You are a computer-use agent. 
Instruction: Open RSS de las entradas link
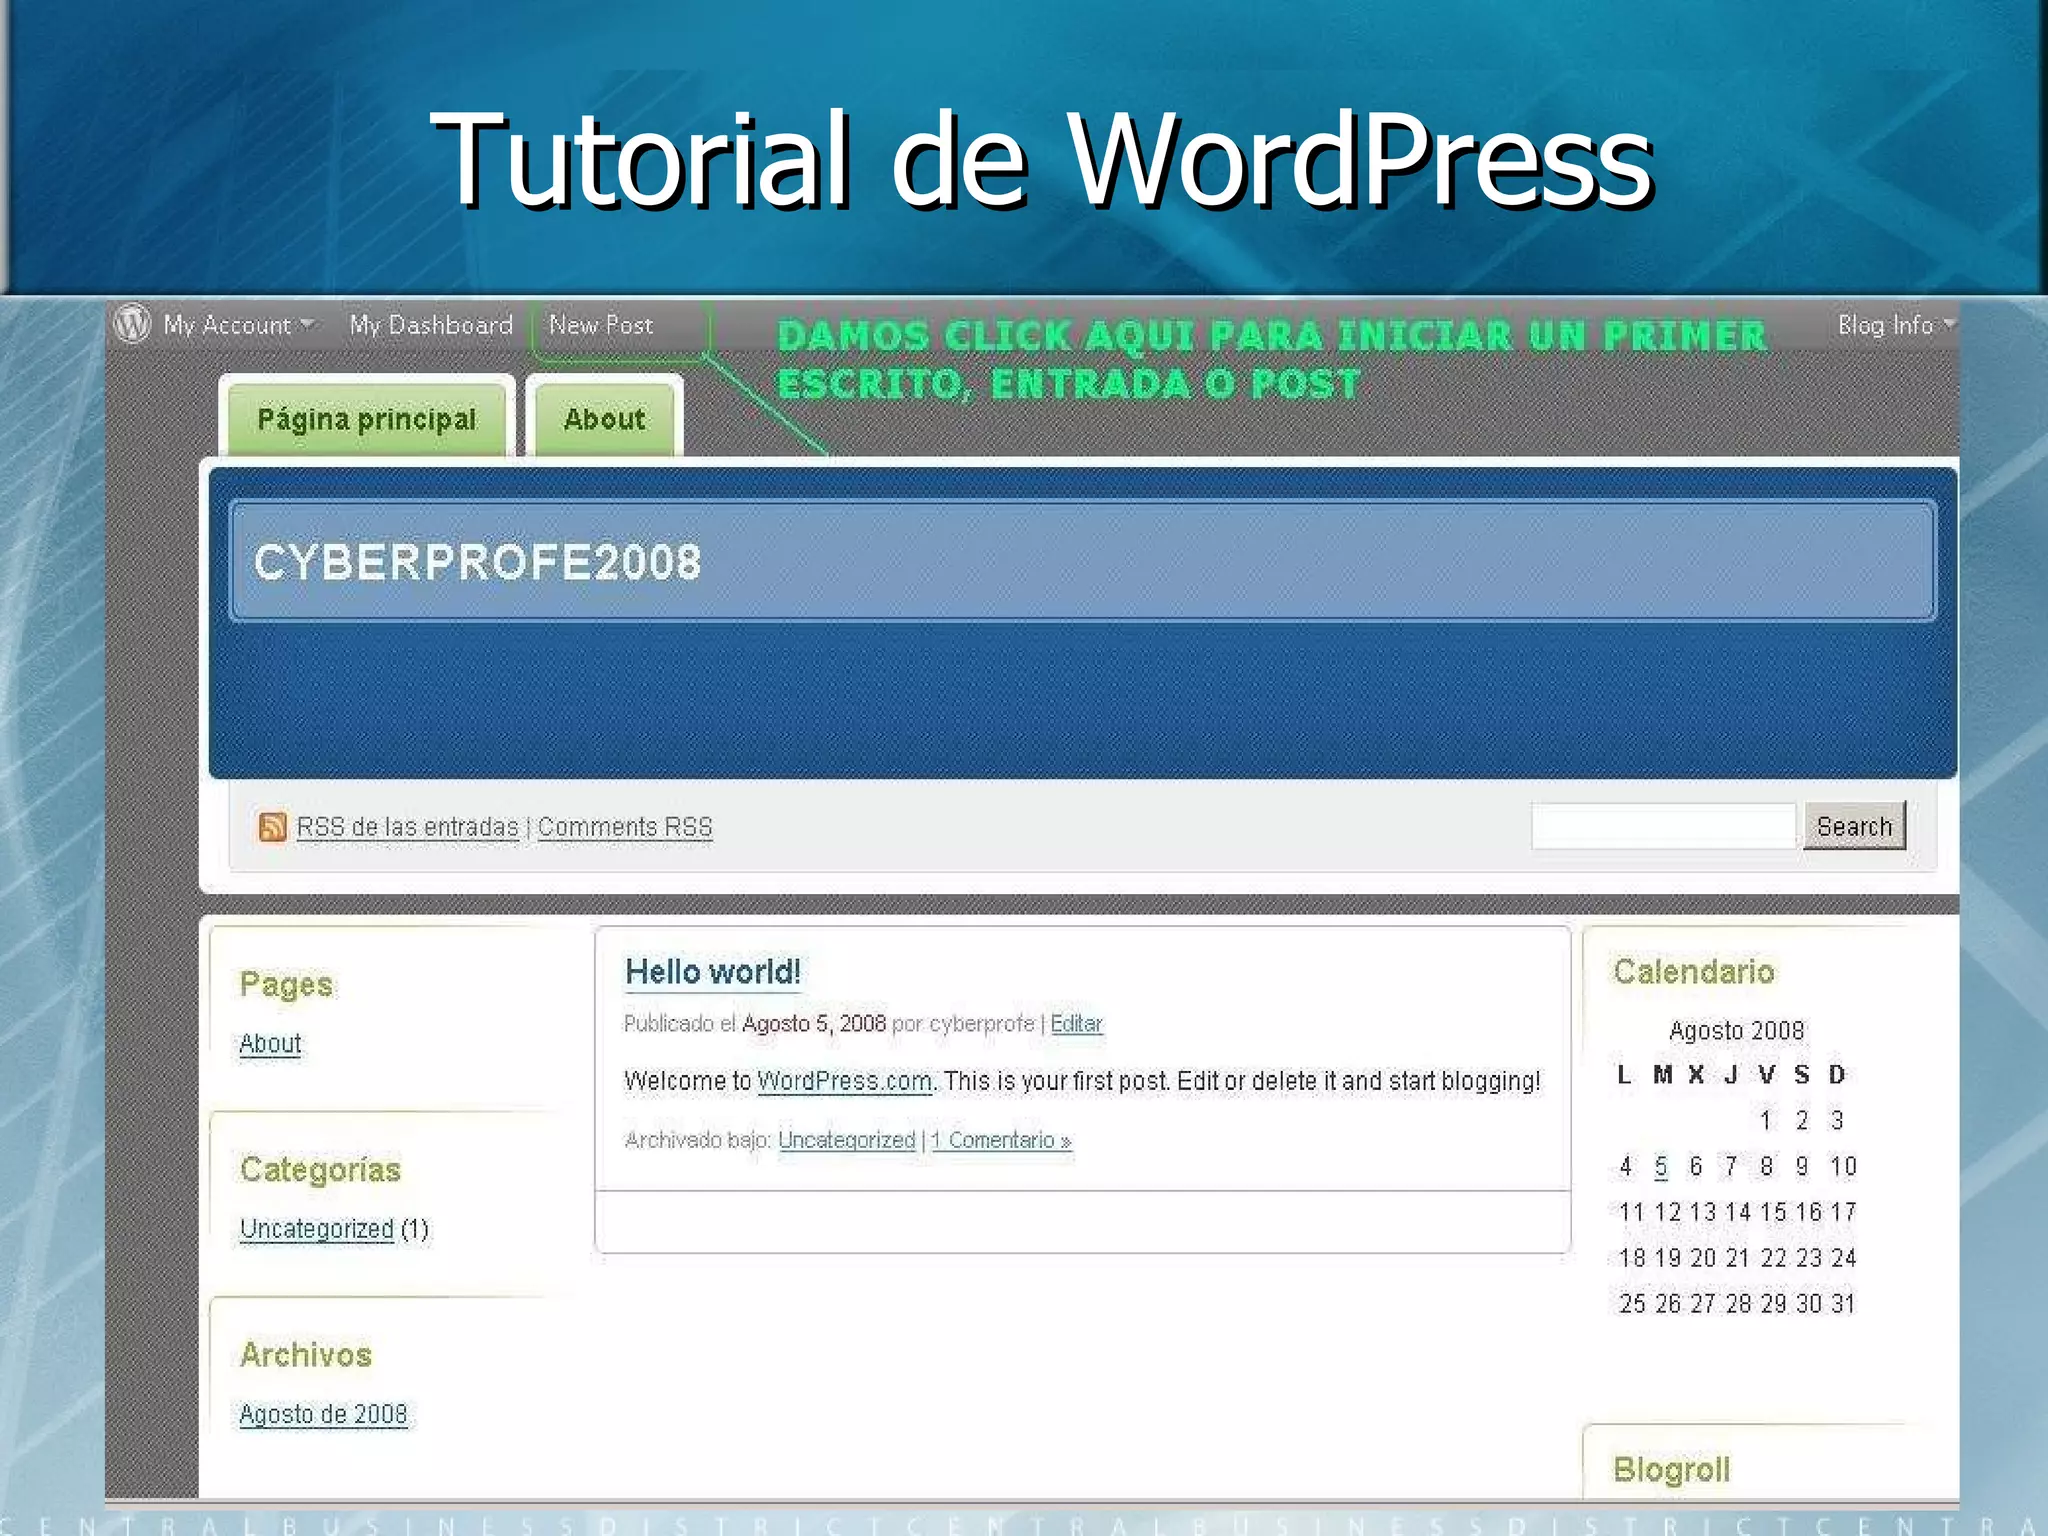[x=408, y=827]
